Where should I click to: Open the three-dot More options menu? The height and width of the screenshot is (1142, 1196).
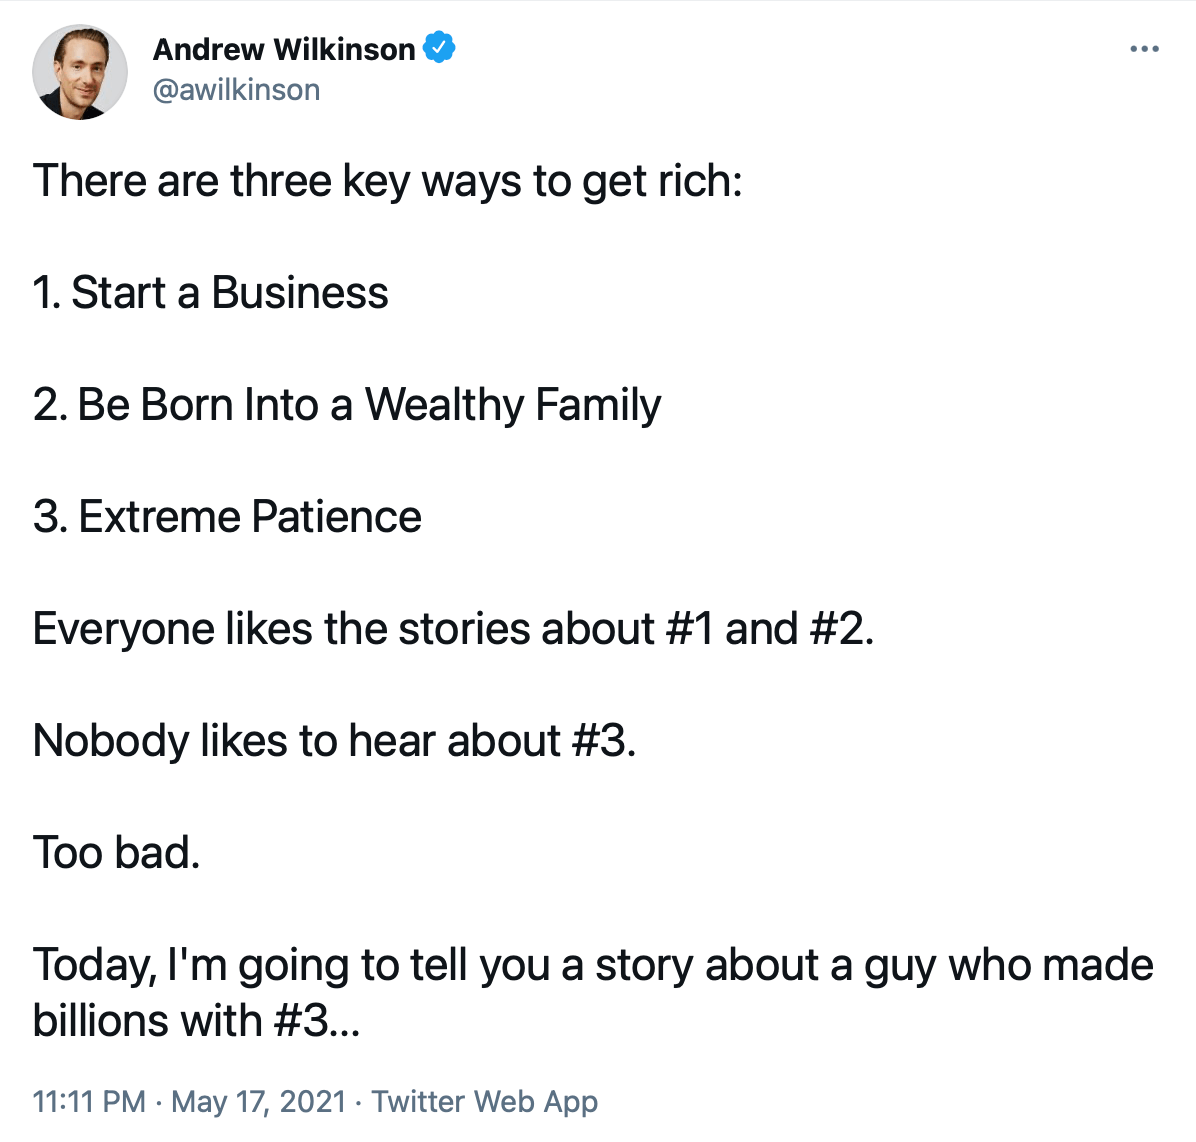tap(1144, 49)
